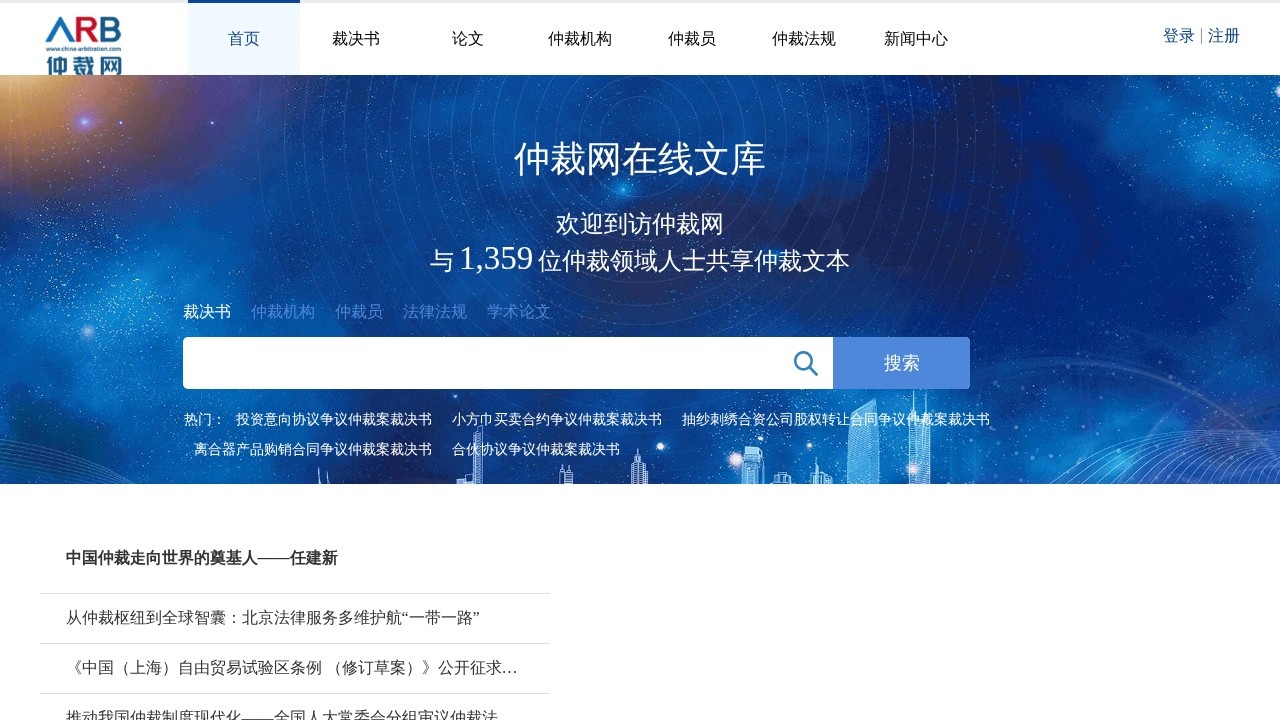This screenshot has width=1280, height=720.
Task: Open hot search 离合器产品购销合同争议仲裁案裁决书
Action: pos(313,450)
